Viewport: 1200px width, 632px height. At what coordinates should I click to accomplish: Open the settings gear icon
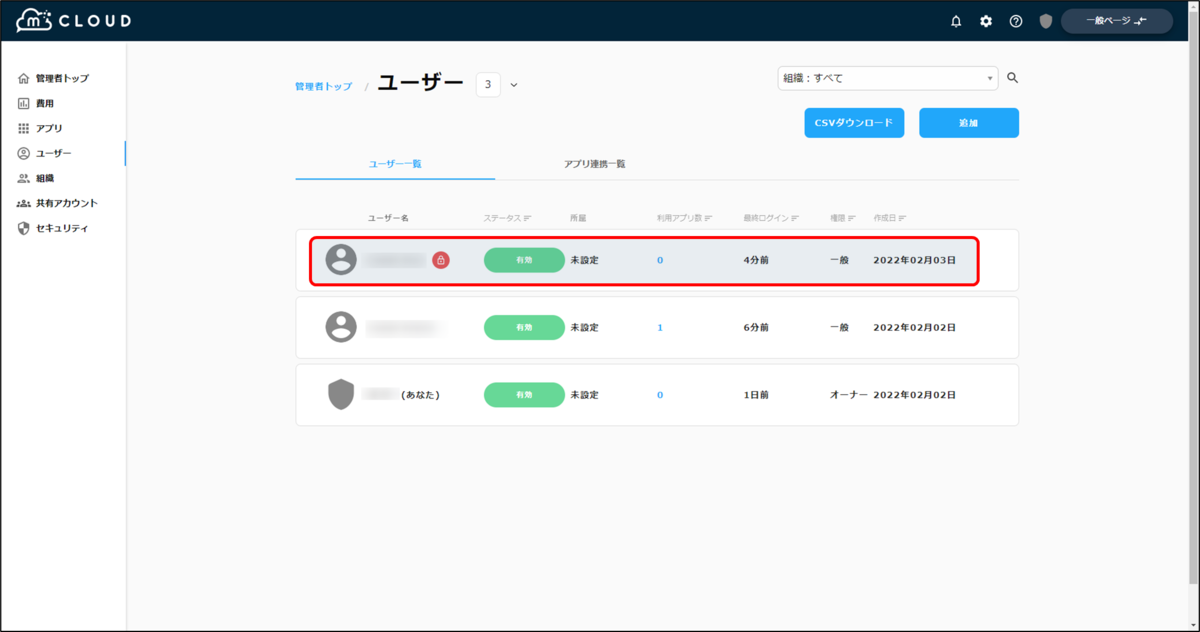tap(986, 21)
